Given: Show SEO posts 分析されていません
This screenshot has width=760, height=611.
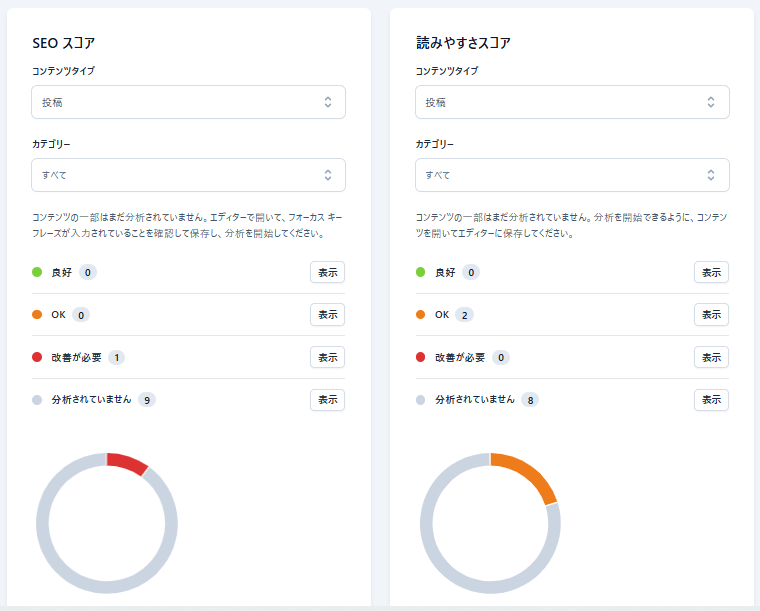Looking at the screenshot, I should tap(327, 400).
